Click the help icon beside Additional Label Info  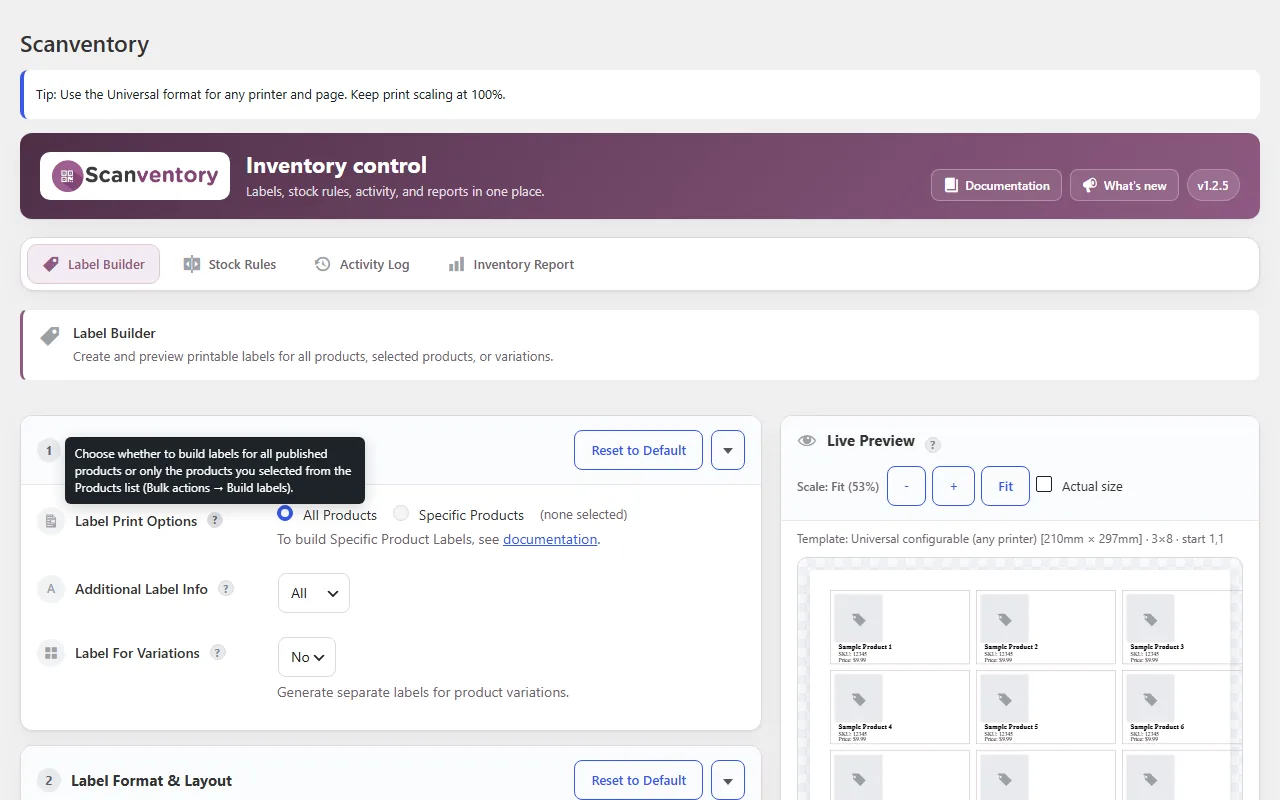pos(226,588)
